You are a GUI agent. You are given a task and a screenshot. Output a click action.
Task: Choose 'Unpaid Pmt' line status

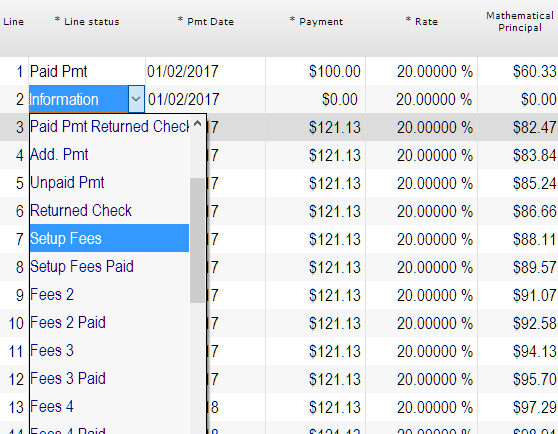tap(109, 182)
